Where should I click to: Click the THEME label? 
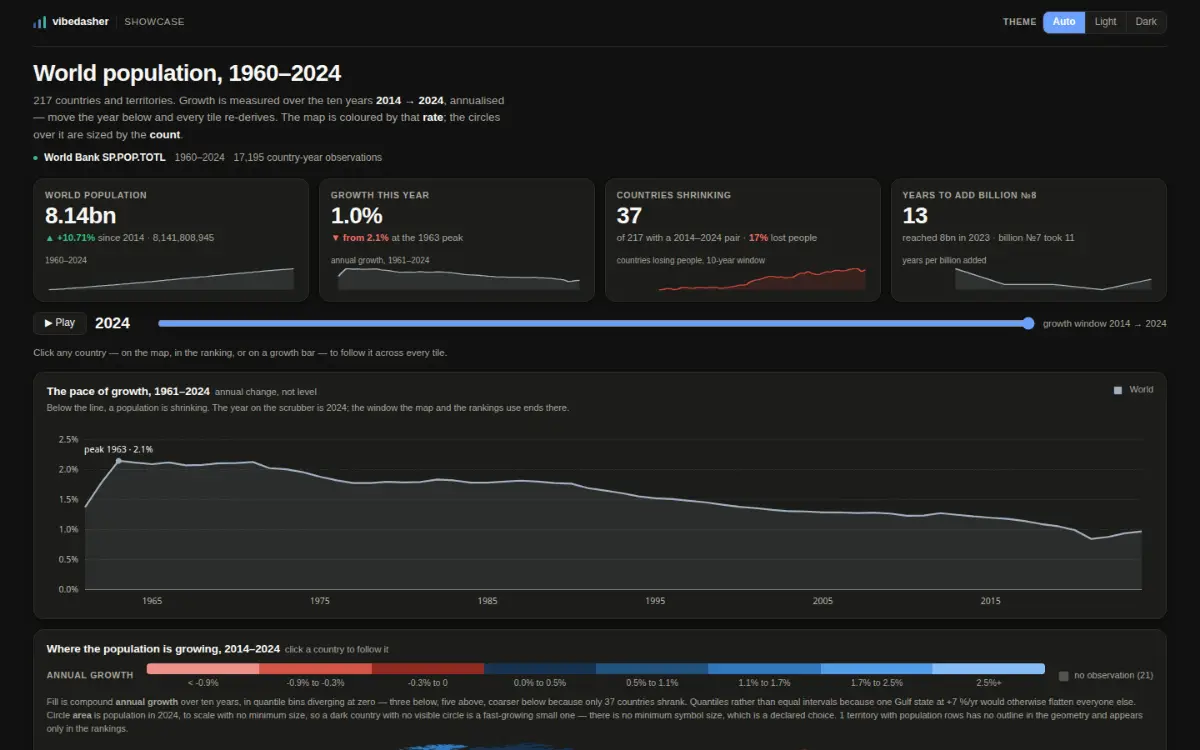point(1020,22)
